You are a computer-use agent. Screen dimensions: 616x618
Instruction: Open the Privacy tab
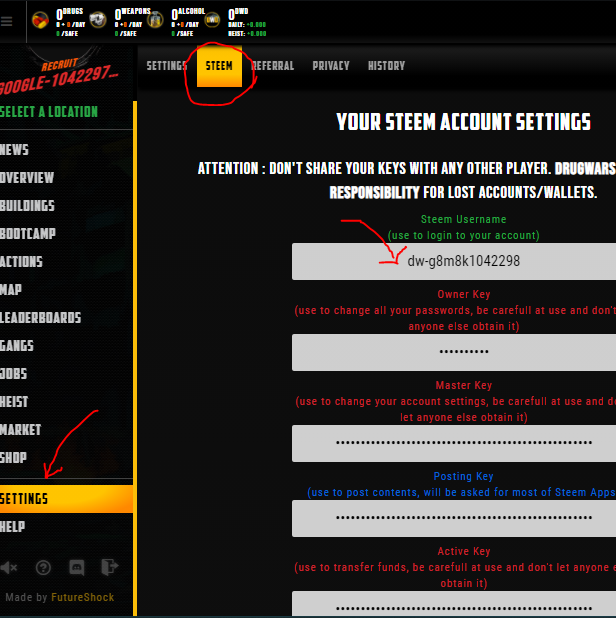[331, 66]
